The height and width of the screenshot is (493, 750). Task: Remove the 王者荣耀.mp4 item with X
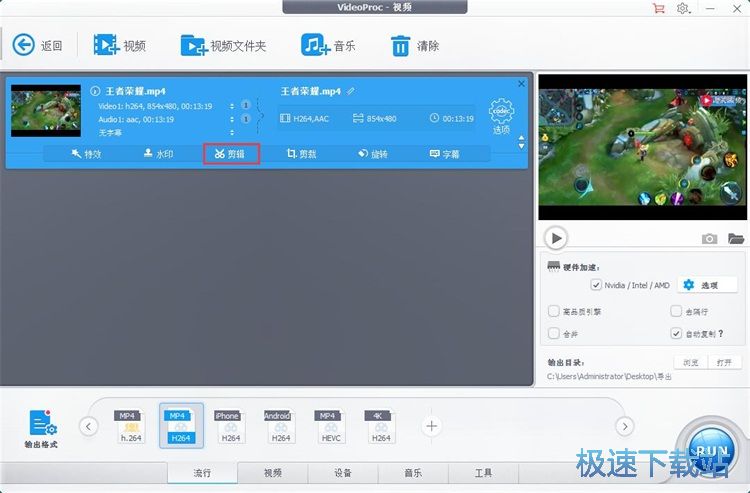pyautogui.click(x=521, y=84)
